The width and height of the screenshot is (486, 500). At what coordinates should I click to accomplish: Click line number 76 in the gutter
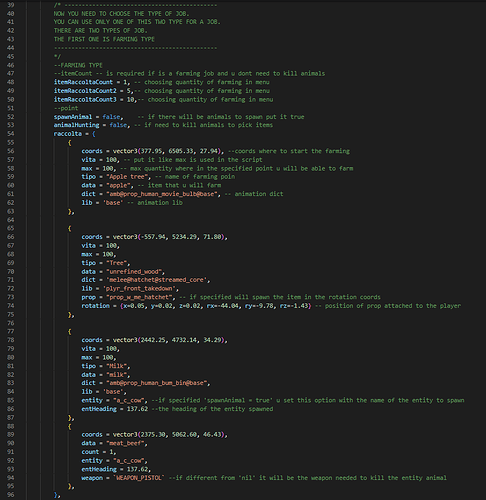[11, 323]
